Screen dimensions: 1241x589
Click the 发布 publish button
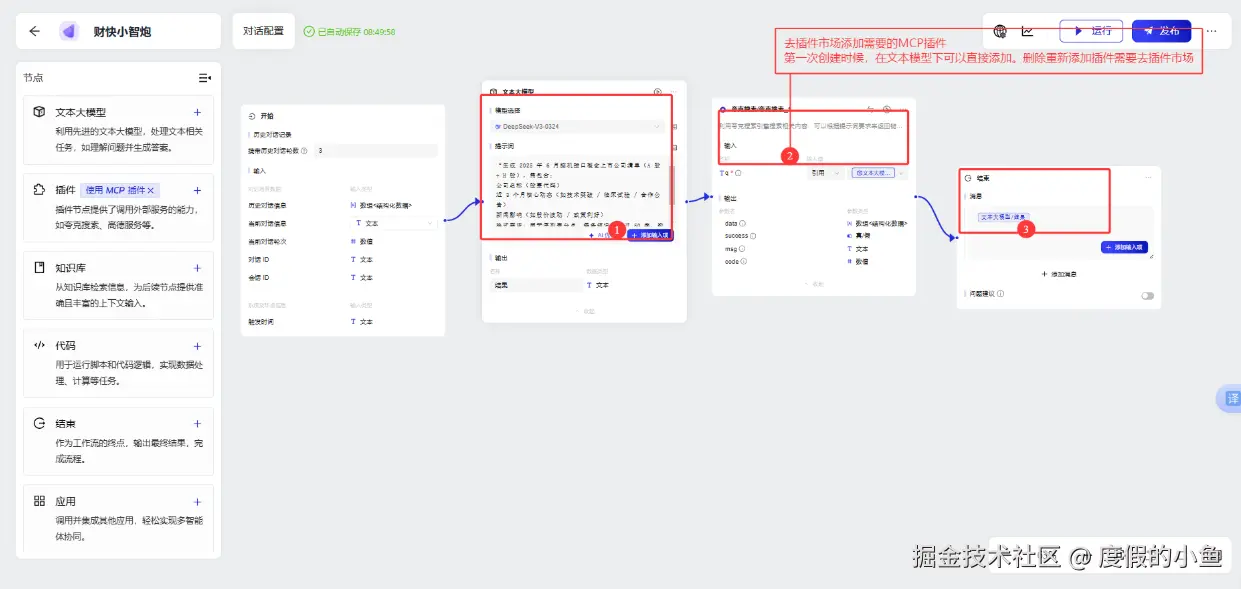(x=1161, y=31)
